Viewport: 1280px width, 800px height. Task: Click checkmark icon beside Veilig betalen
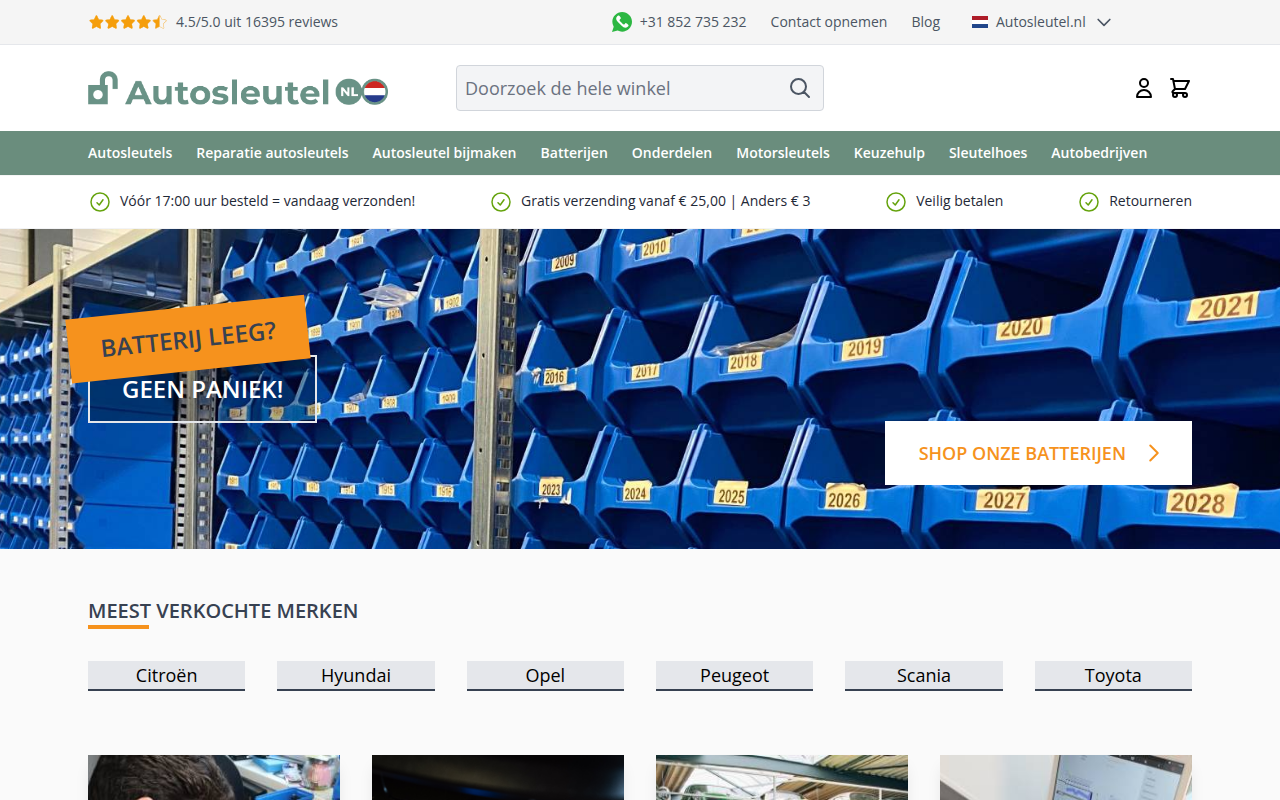[896, 202]
